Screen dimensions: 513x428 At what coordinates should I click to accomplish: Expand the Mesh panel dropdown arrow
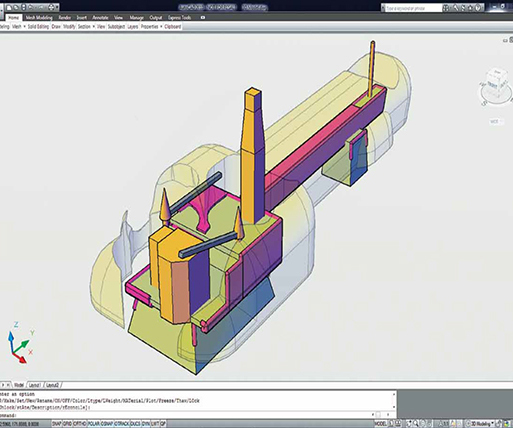point(24,27)
